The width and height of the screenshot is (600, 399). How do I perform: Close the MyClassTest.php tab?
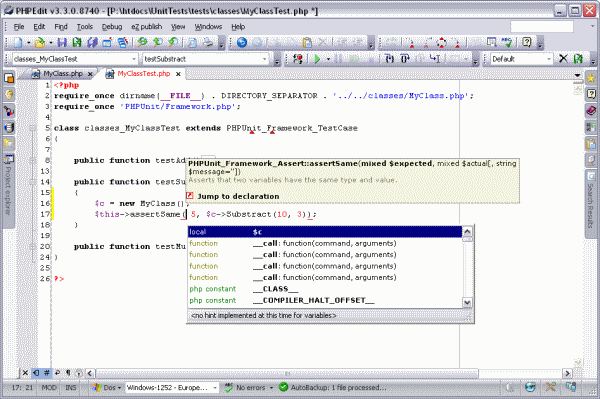pos(178,74)
